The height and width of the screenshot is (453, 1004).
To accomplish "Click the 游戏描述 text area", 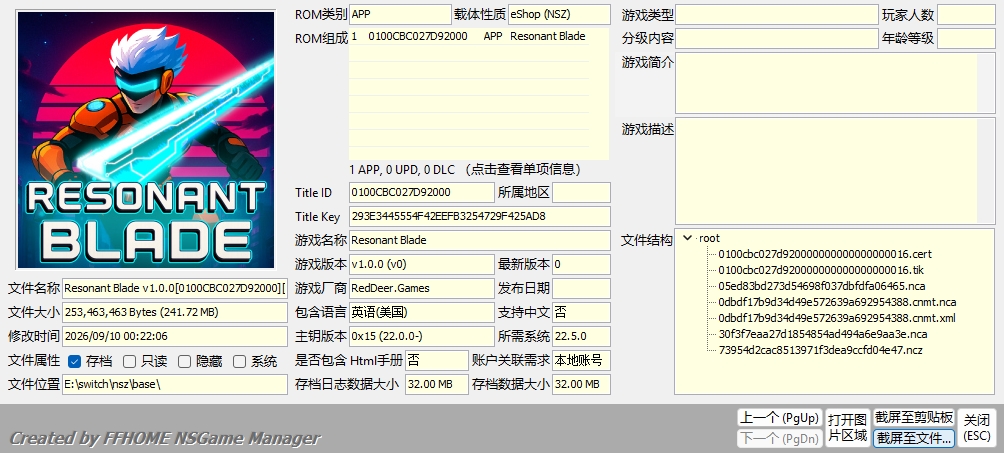I will (x=835, y=170).
